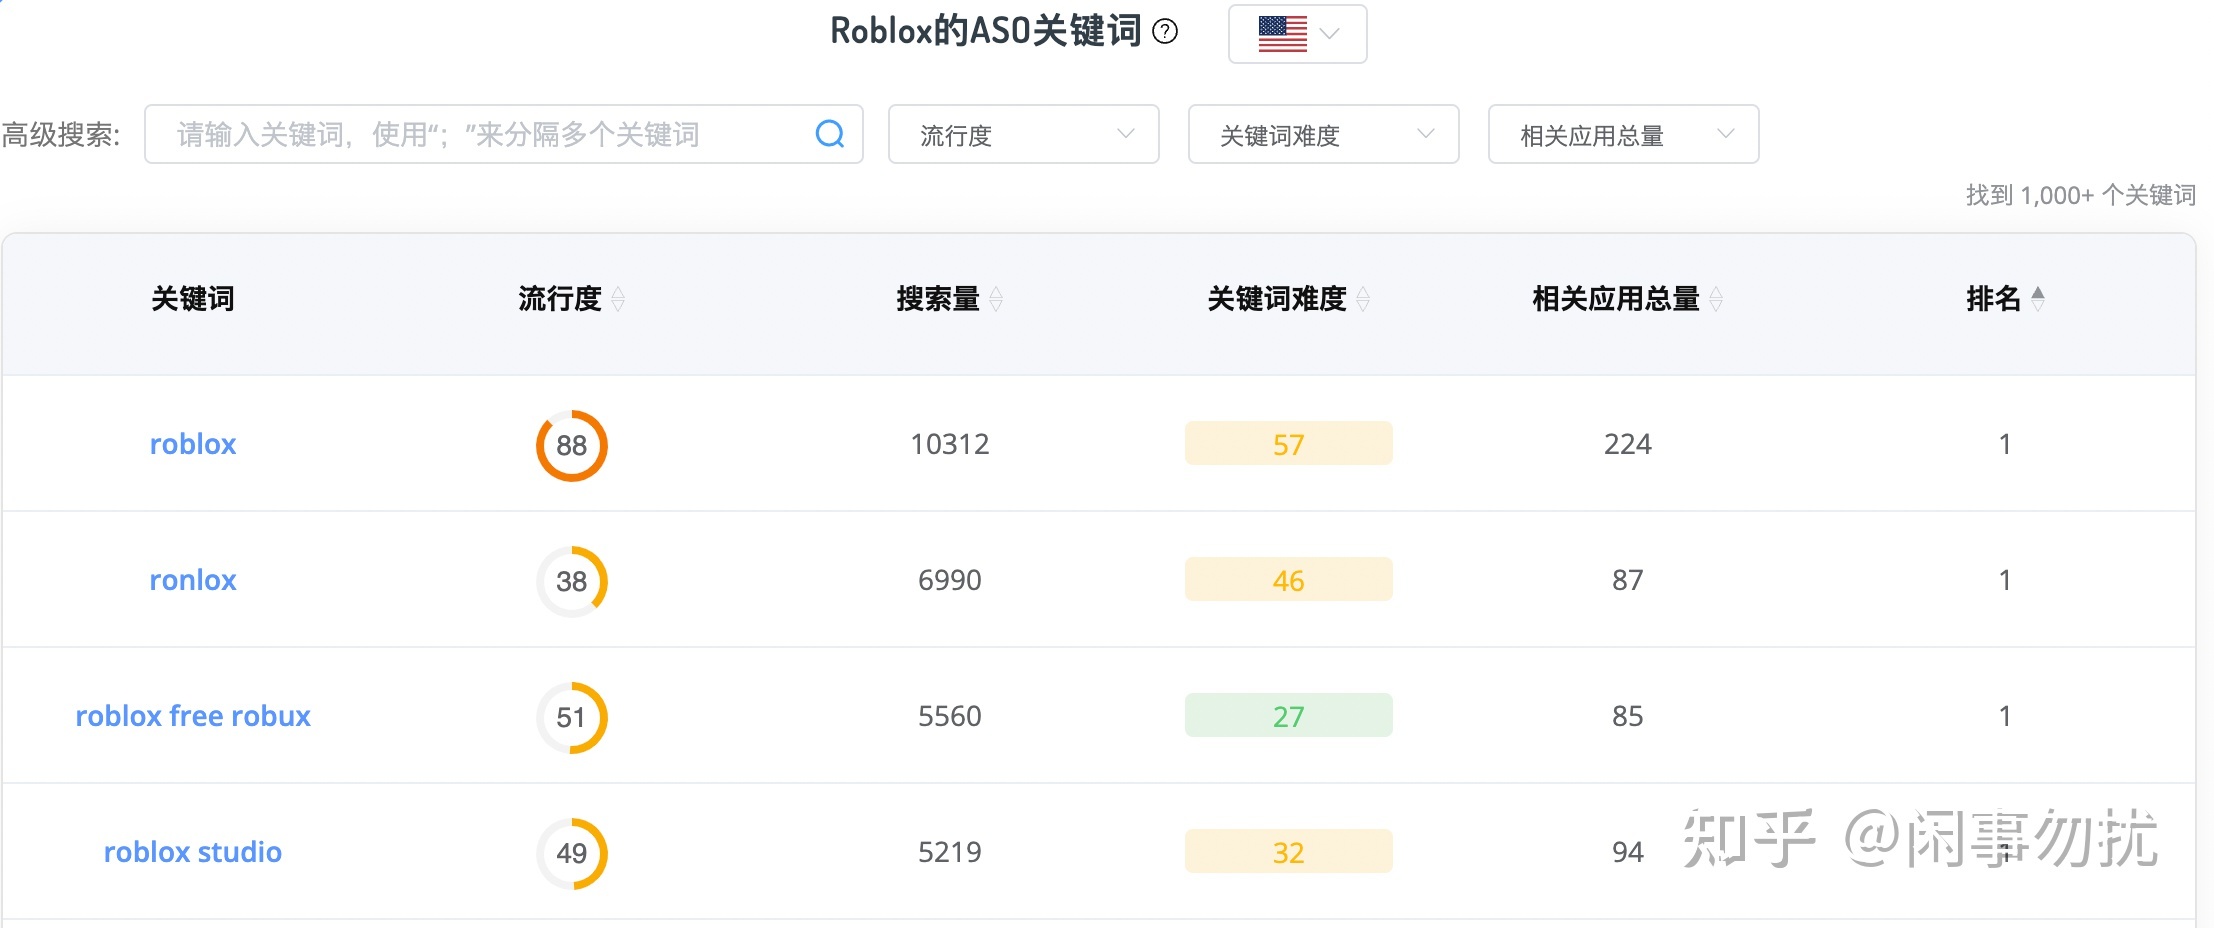Screen dimensions: 2214x928
Task: Open the 相关应用总量 filter dropdown
Action: [1623, 134]
